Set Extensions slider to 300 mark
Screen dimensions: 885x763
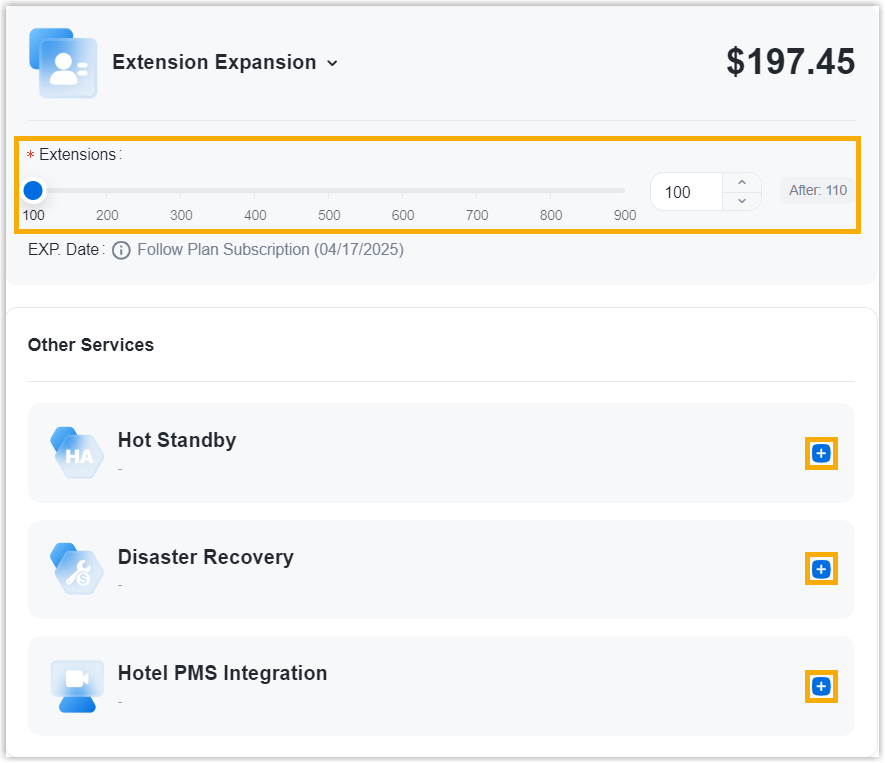click(181, 190)
